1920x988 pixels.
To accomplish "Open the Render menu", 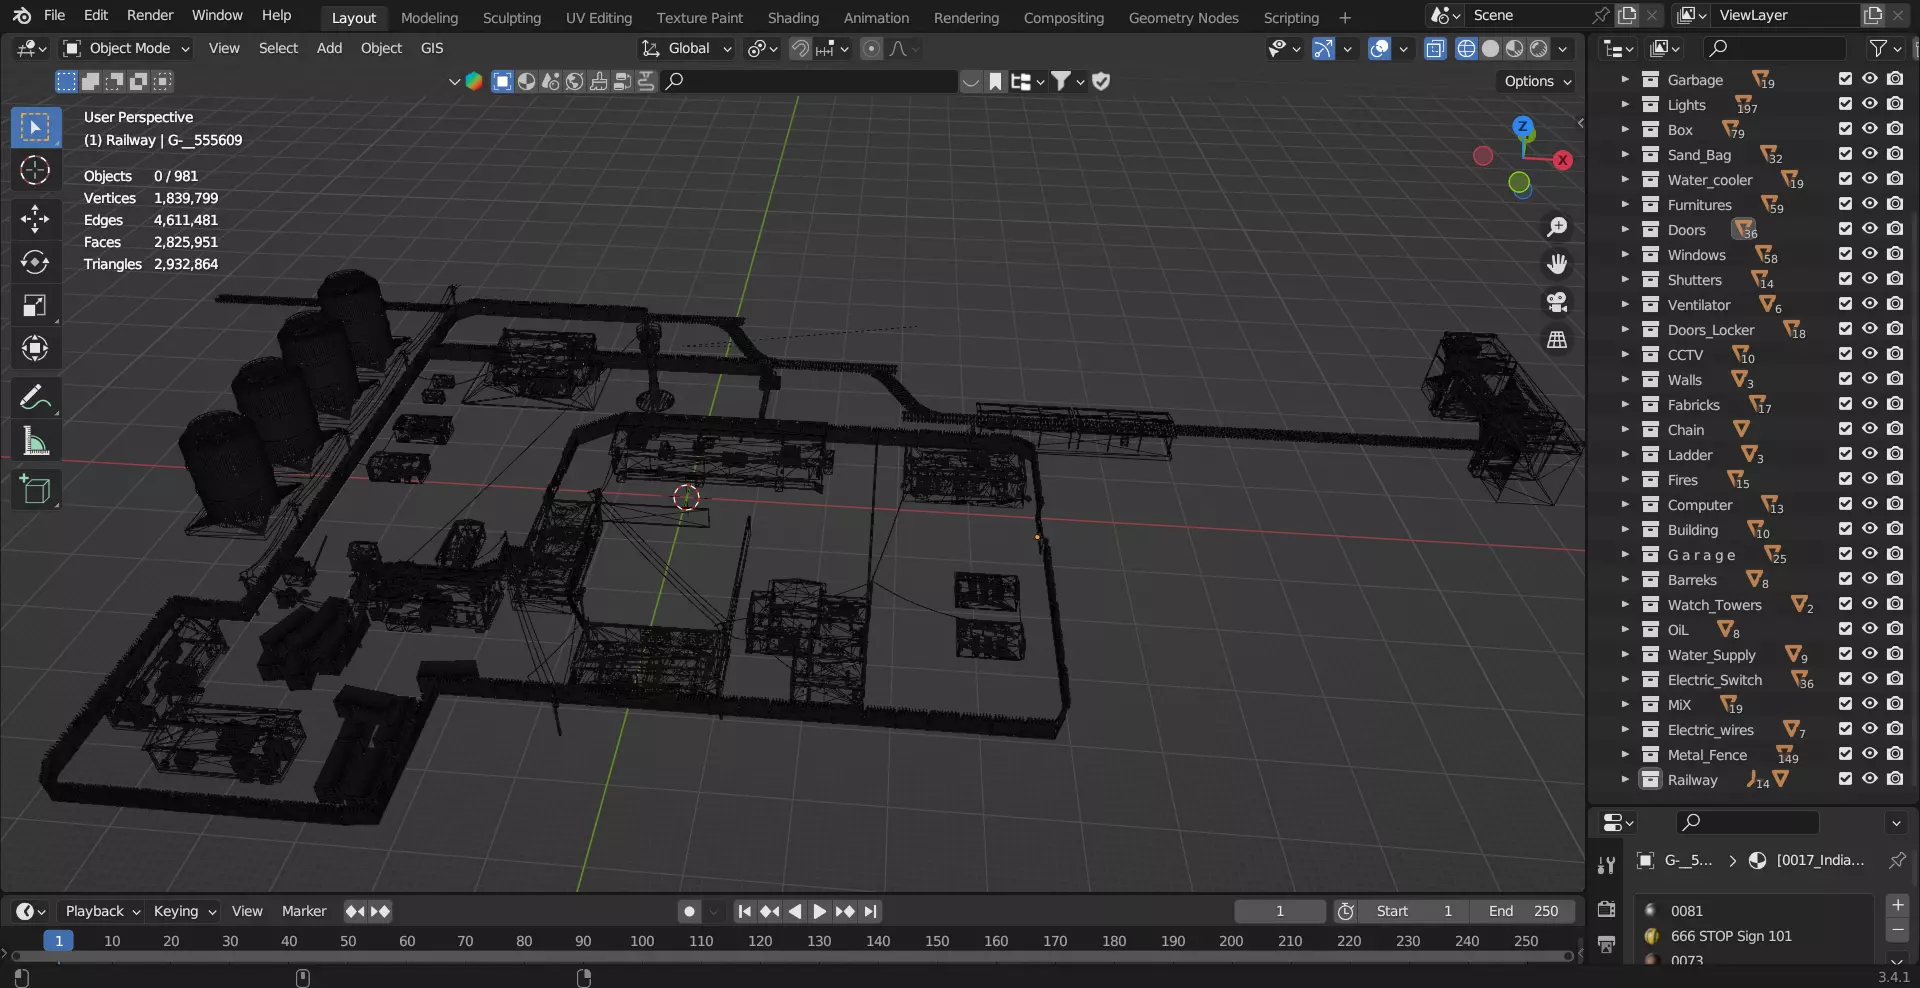I will click(150, 15).
